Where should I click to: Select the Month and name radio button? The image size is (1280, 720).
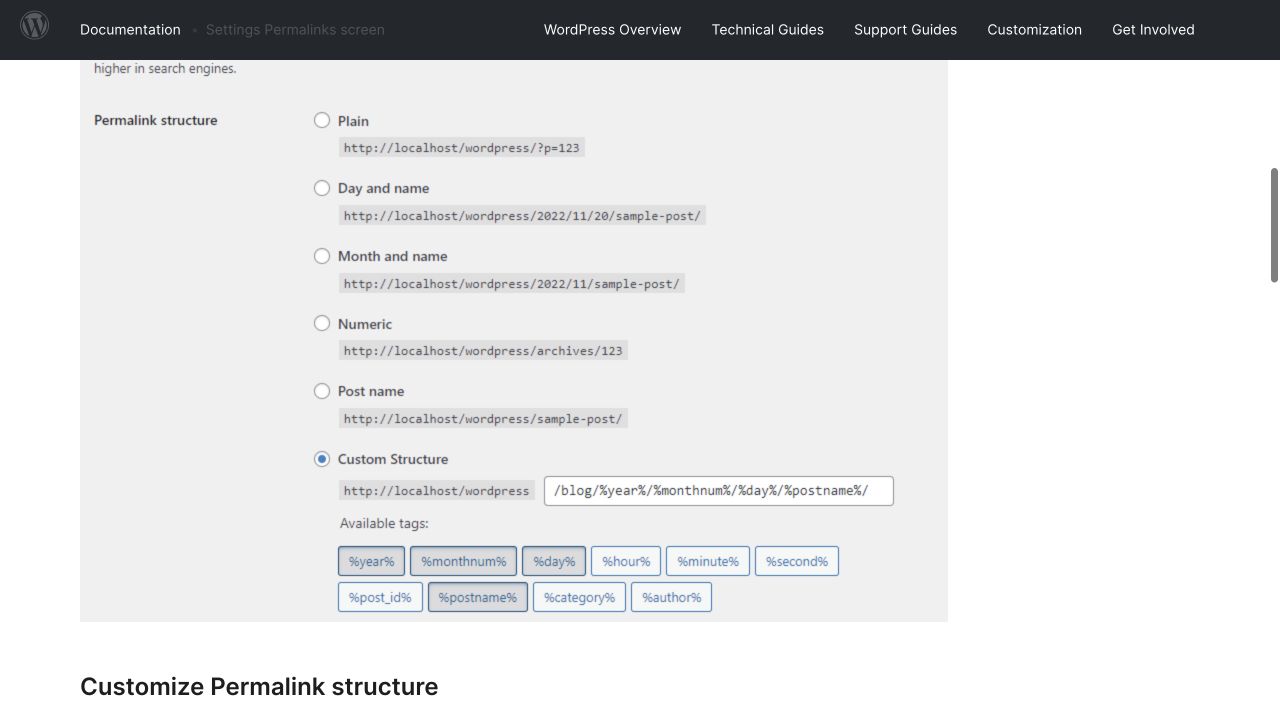pyautogui.click(x=322, y=256)
